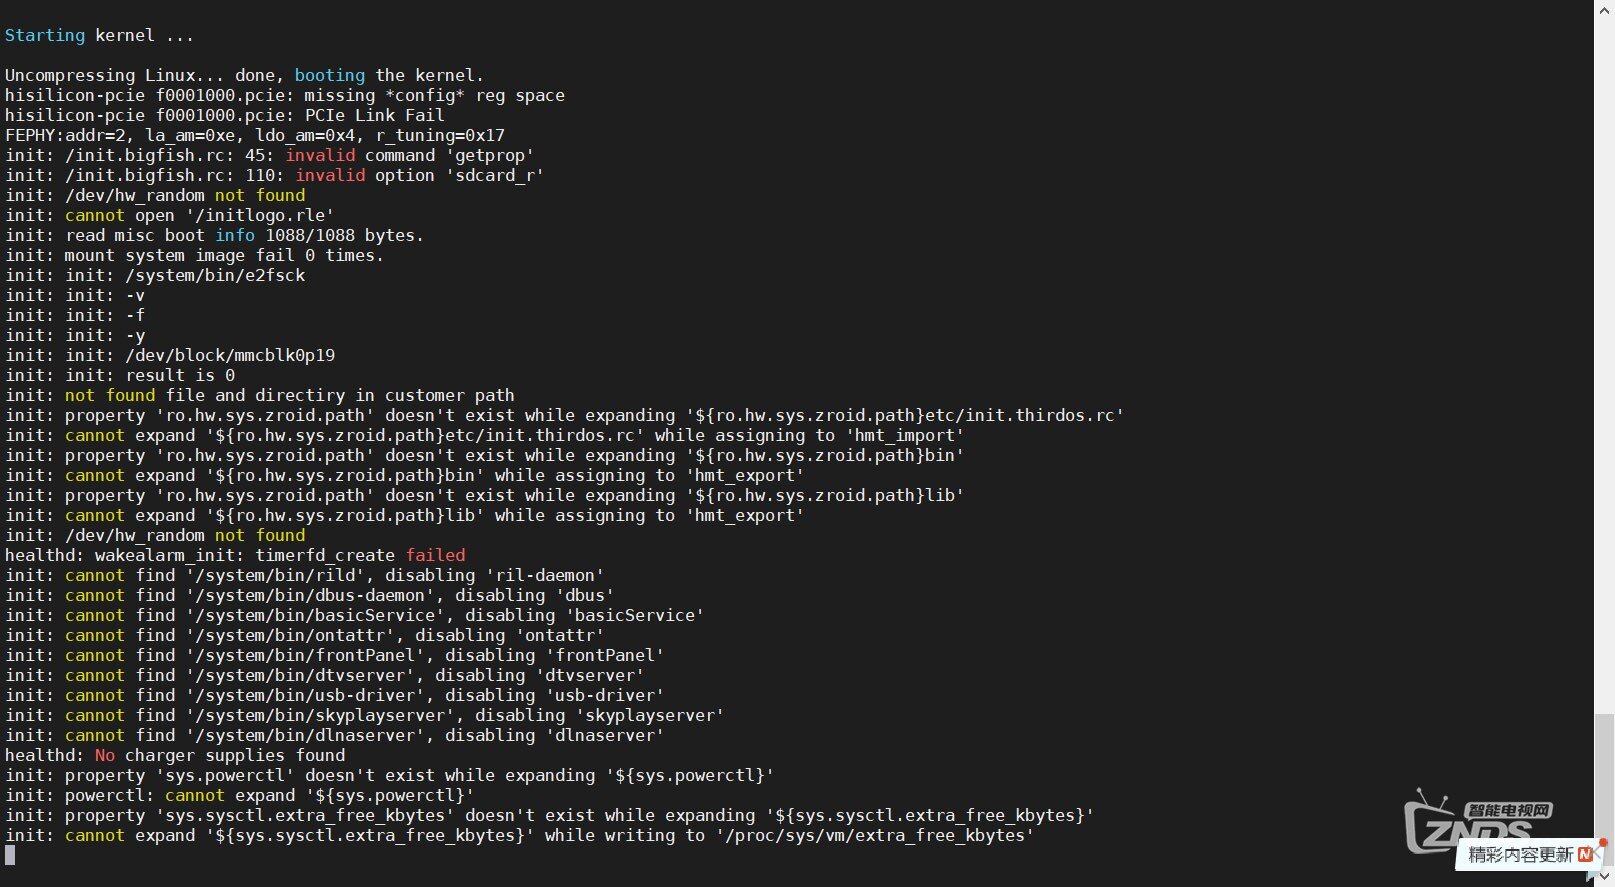Click the red notification dot

pyautogui.click(x=1604, y=843)
